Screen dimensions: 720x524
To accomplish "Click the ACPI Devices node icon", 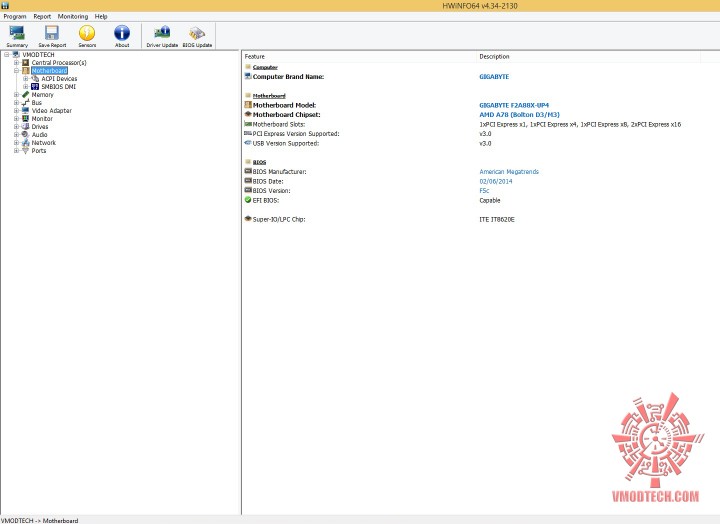I will click(35, 79).
